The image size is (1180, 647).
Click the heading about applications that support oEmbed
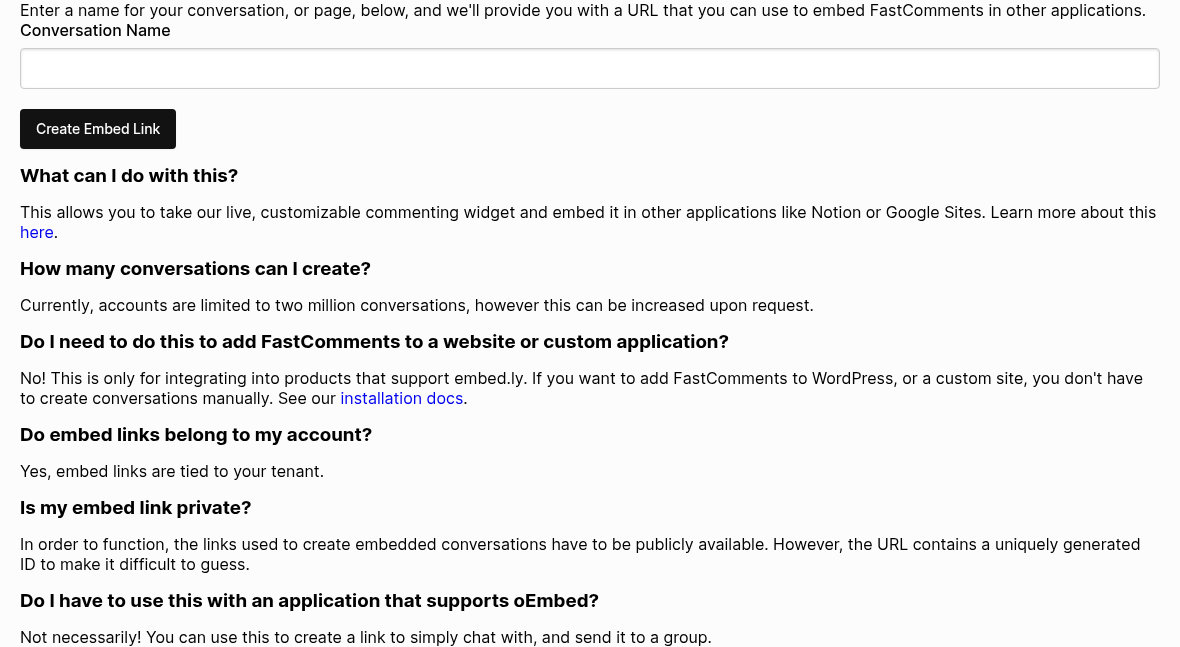309,601
